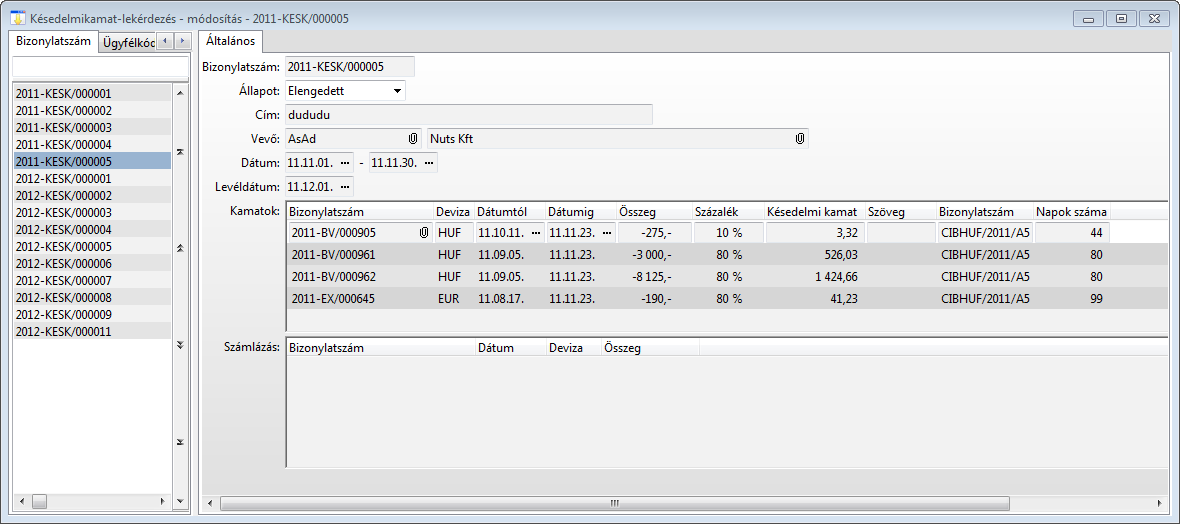Open date picker for Levéldátum 11.12.01.
1180x524 pixels.
click(345, 186)
